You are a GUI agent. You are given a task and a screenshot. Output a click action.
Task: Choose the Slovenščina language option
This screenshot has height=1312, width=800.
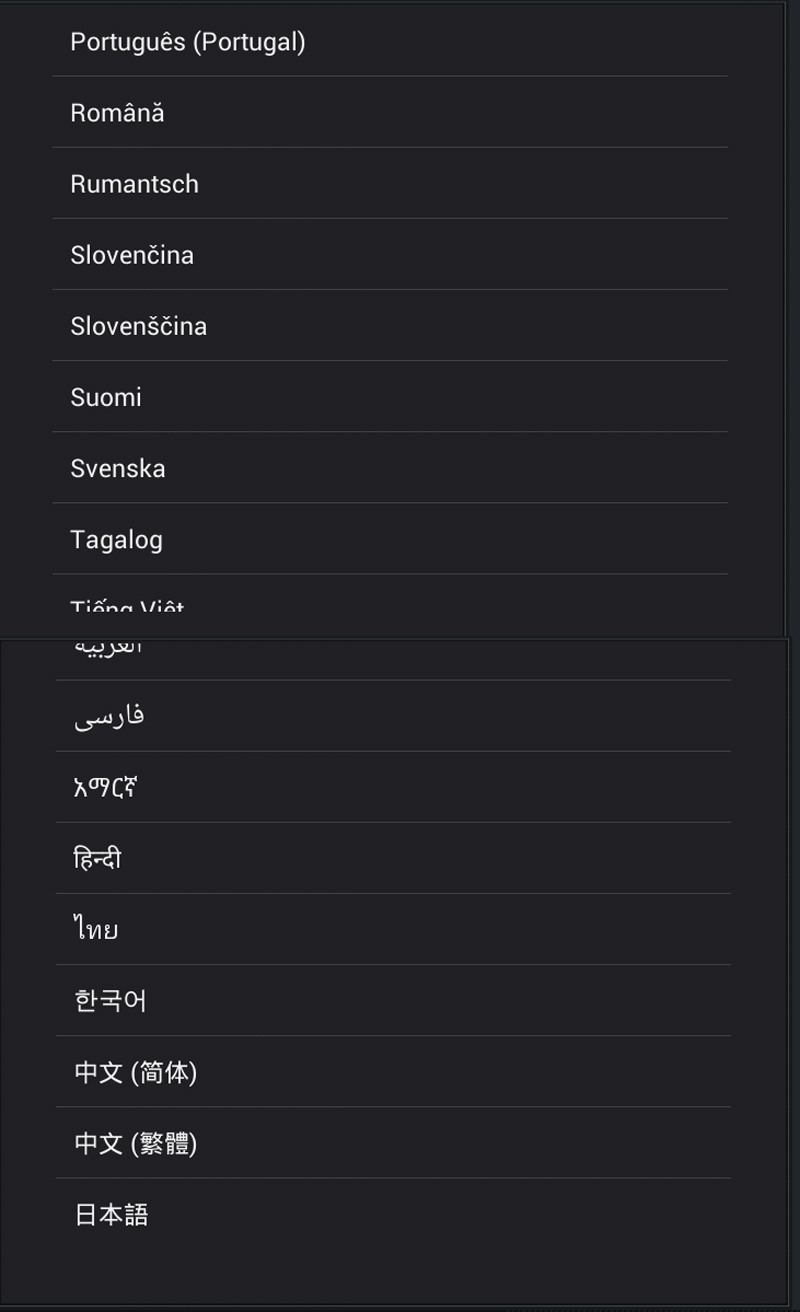(390, 325)
